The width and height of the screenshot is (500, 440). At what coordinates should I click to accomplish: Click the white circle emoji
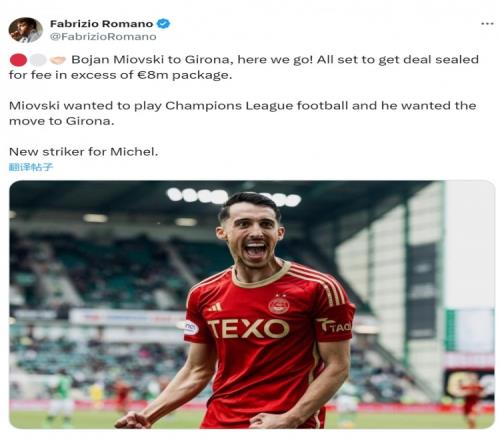click(x=38, y=60)
